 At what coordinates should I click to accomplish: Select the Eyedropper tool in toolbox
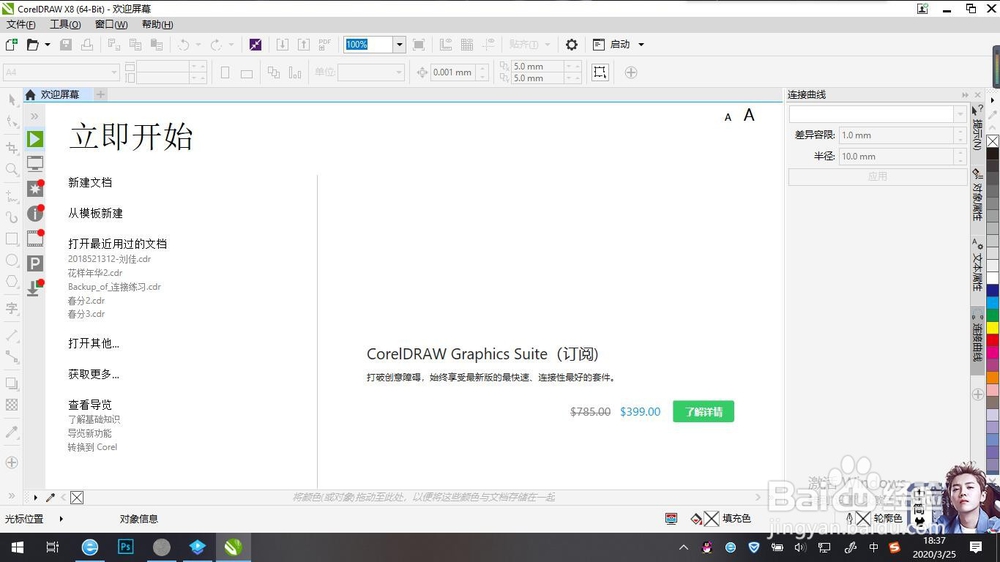(11, 432)
